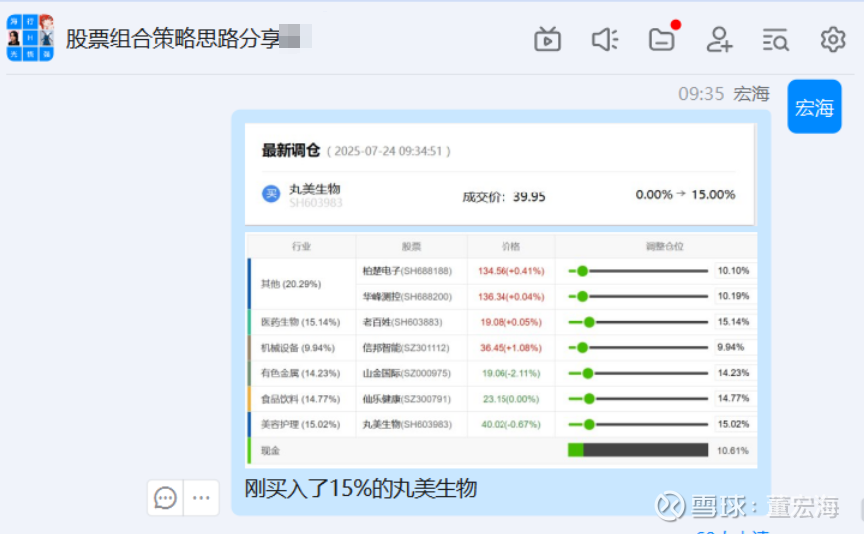
Task: Click the 山金国际(SZ000975) stock name
Action: [x=407, y=374]
